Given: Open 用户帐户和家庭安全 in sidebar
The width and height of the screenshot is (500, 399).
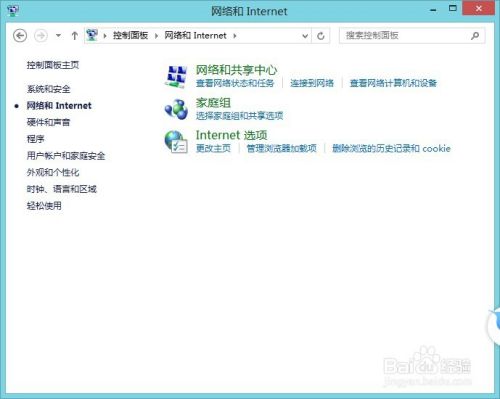Looking at the screenshot, I should 66,156.
